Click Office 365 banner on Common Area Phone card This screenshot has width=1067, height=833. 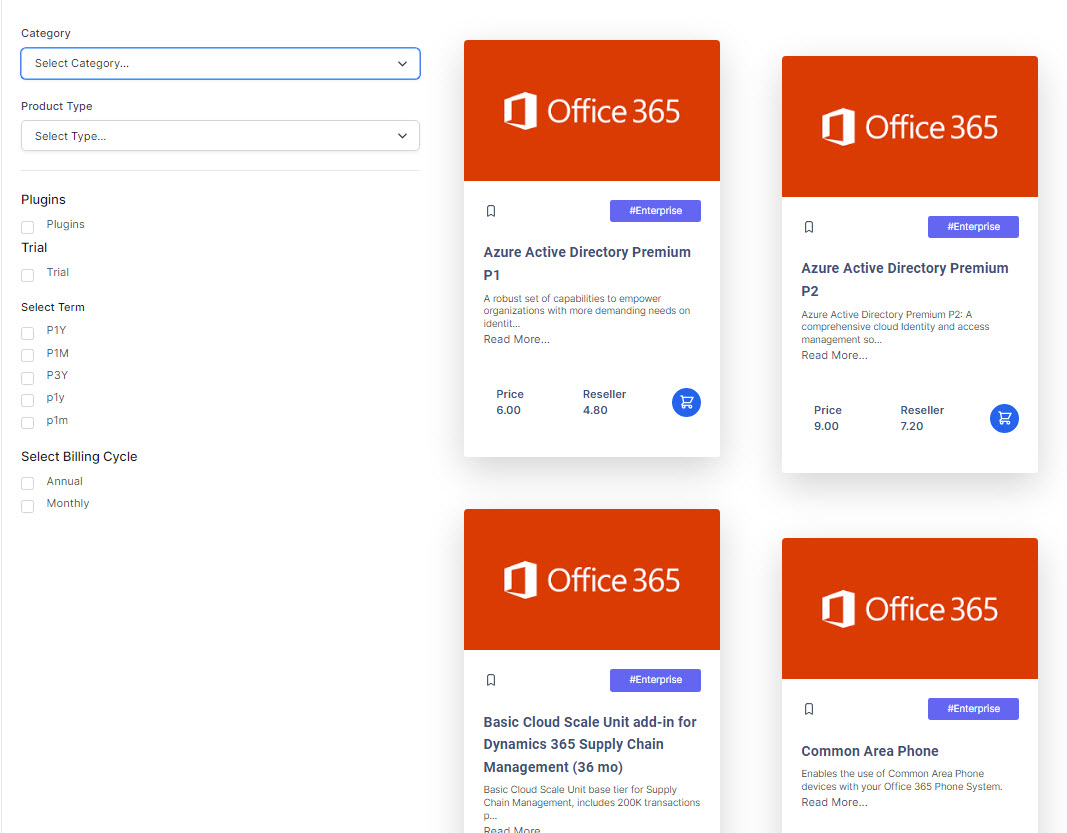pyautogui.click(x=909, y=608)
